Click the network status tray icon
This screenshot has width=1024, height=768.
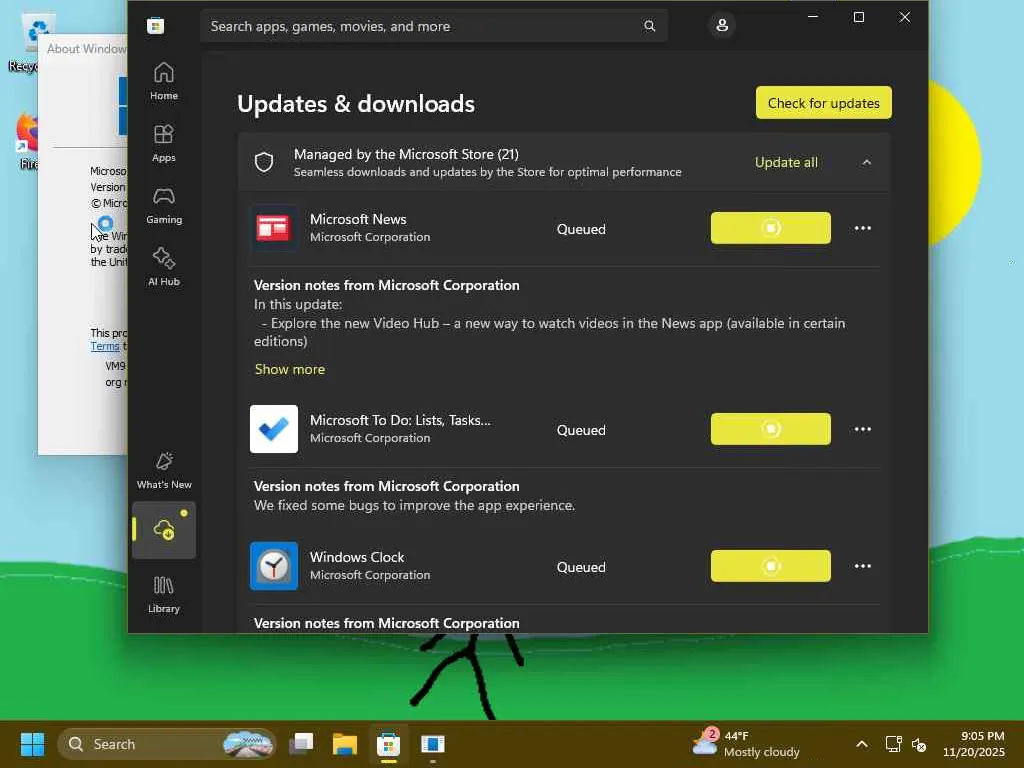893,744
